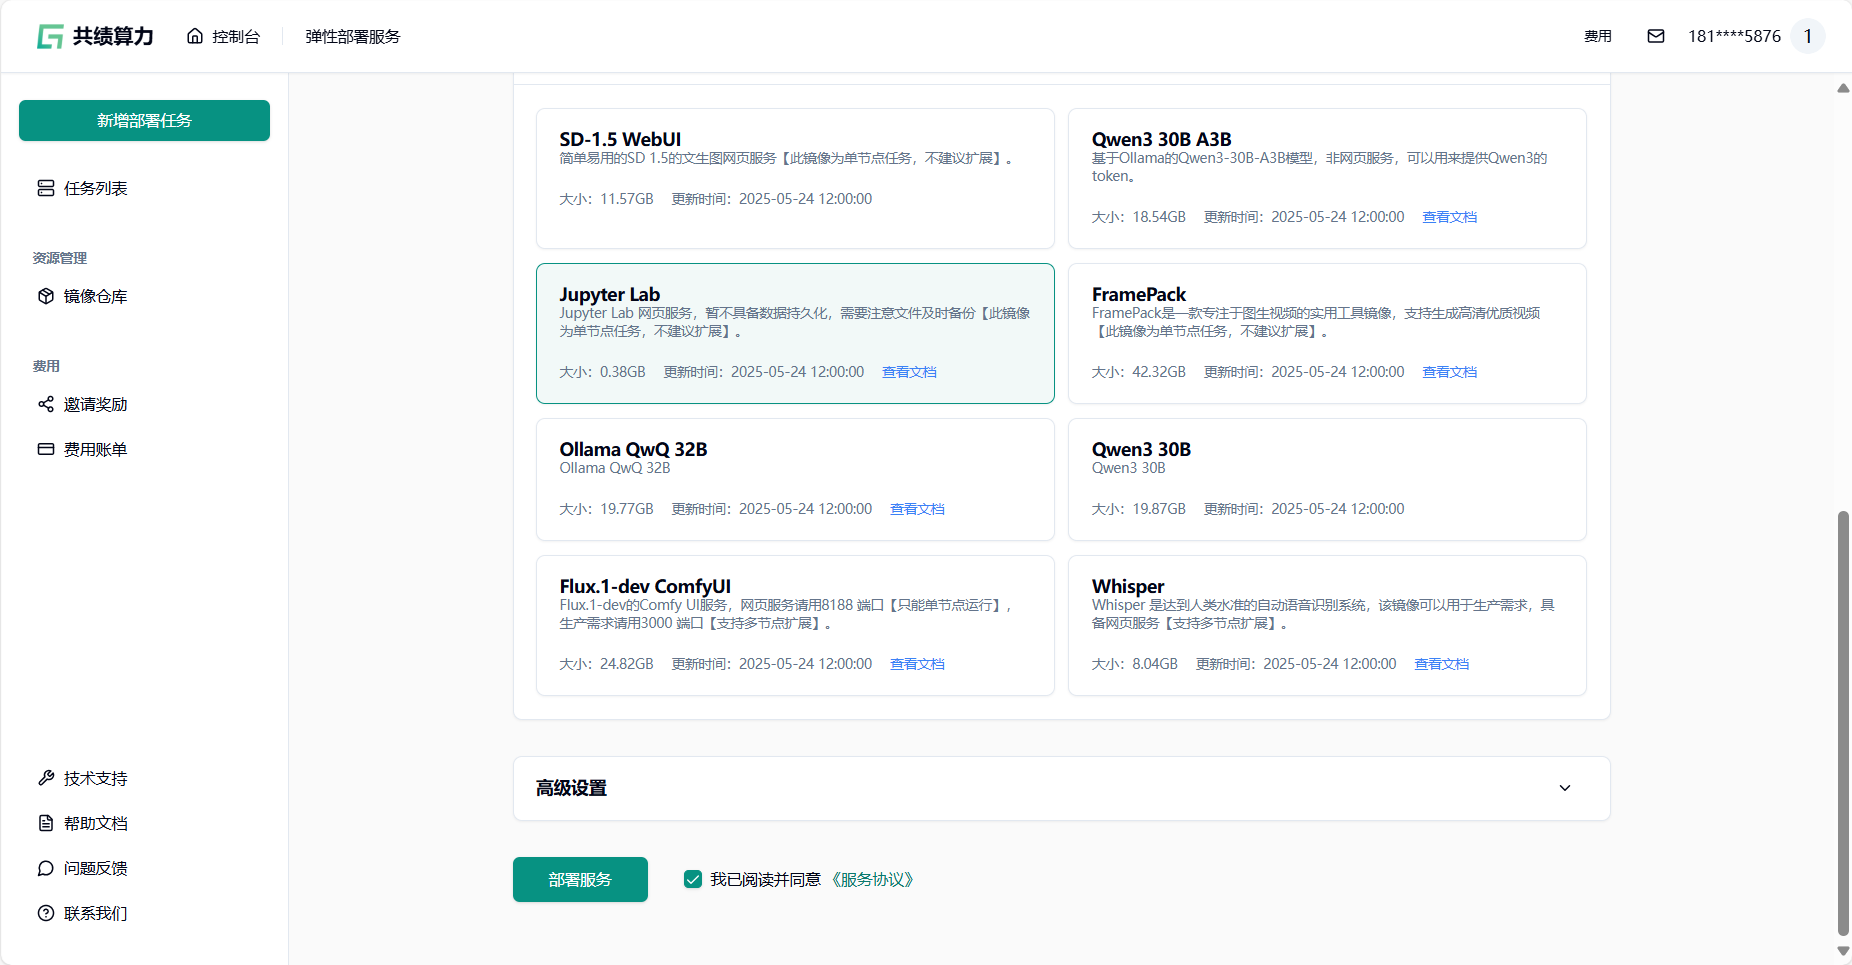This screenshot has height=965, width=1852.
Task: Expand the 高级设置 chevron arrow
Action: point(1565,788)
